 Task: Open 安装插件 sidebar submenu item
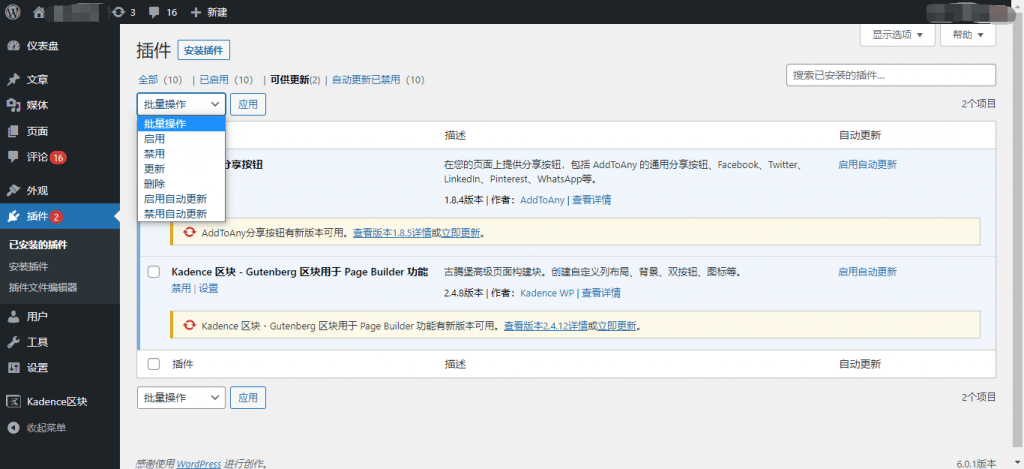pyautogui.click(x=28, y=267)
